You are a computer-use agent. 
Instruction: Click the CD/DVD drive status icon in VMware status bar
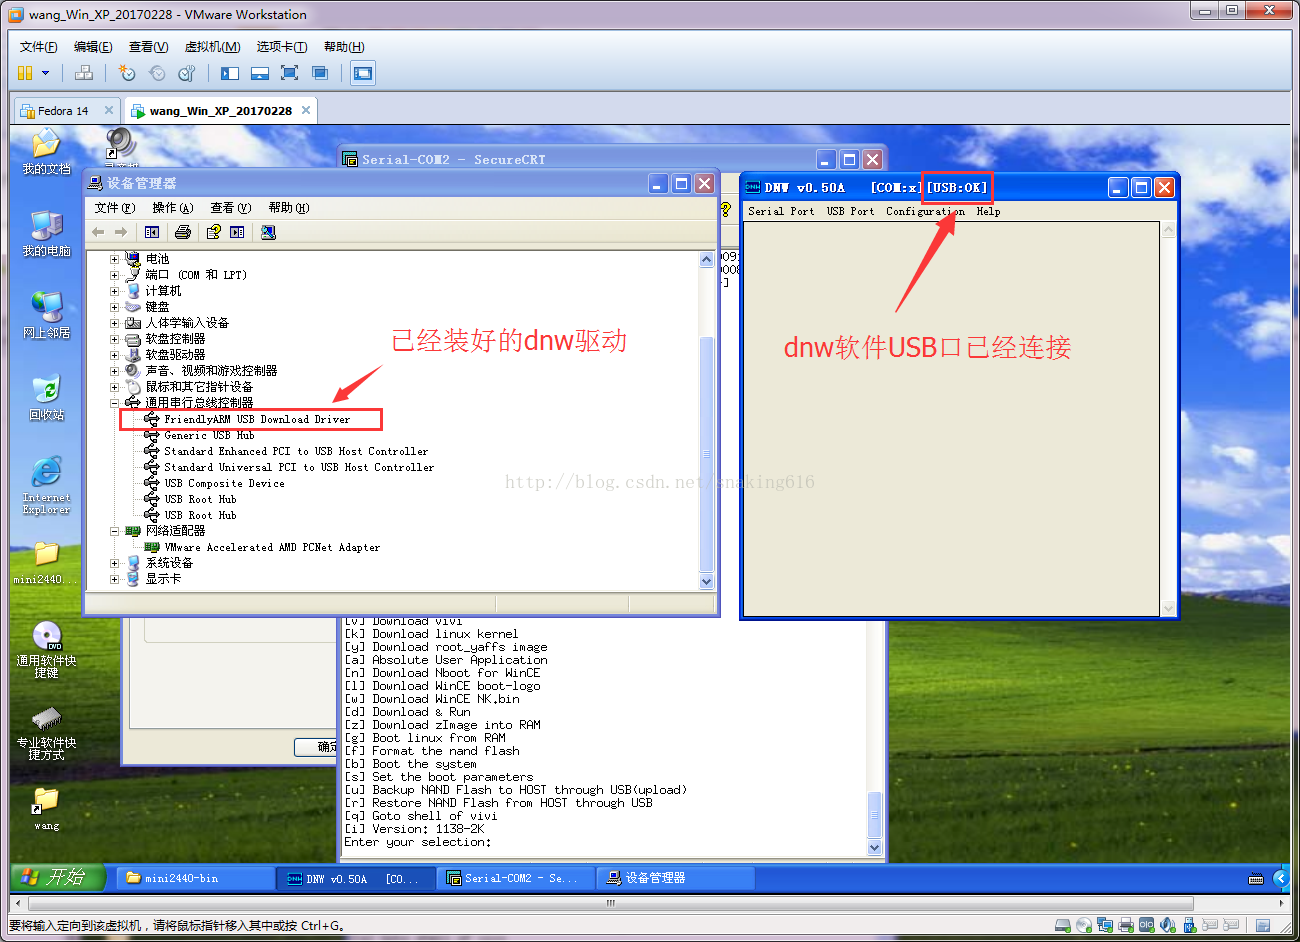tap(1084, 925)
